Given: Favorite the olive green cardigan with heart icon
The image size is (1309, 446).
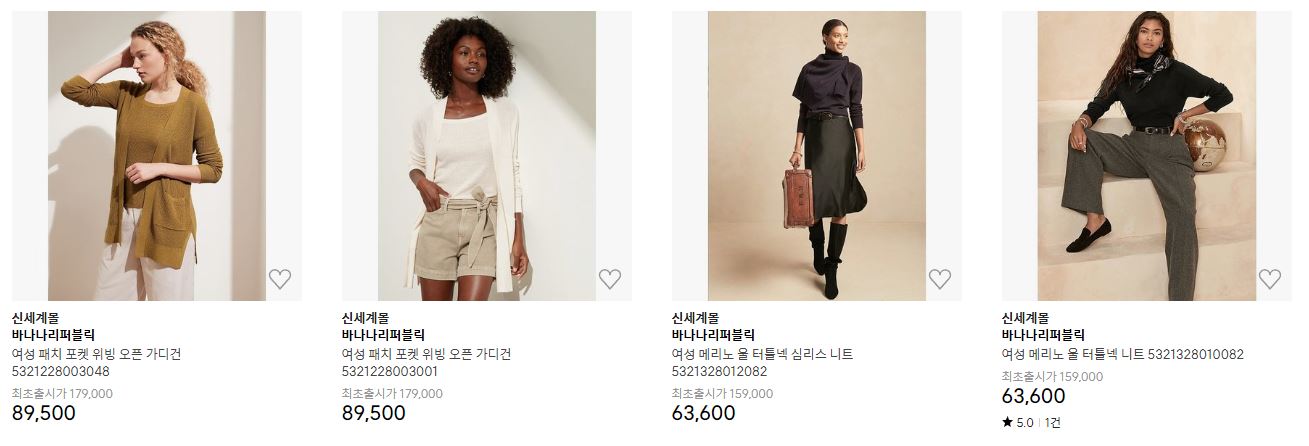Looking at the screenshot, I should (280, 280).
